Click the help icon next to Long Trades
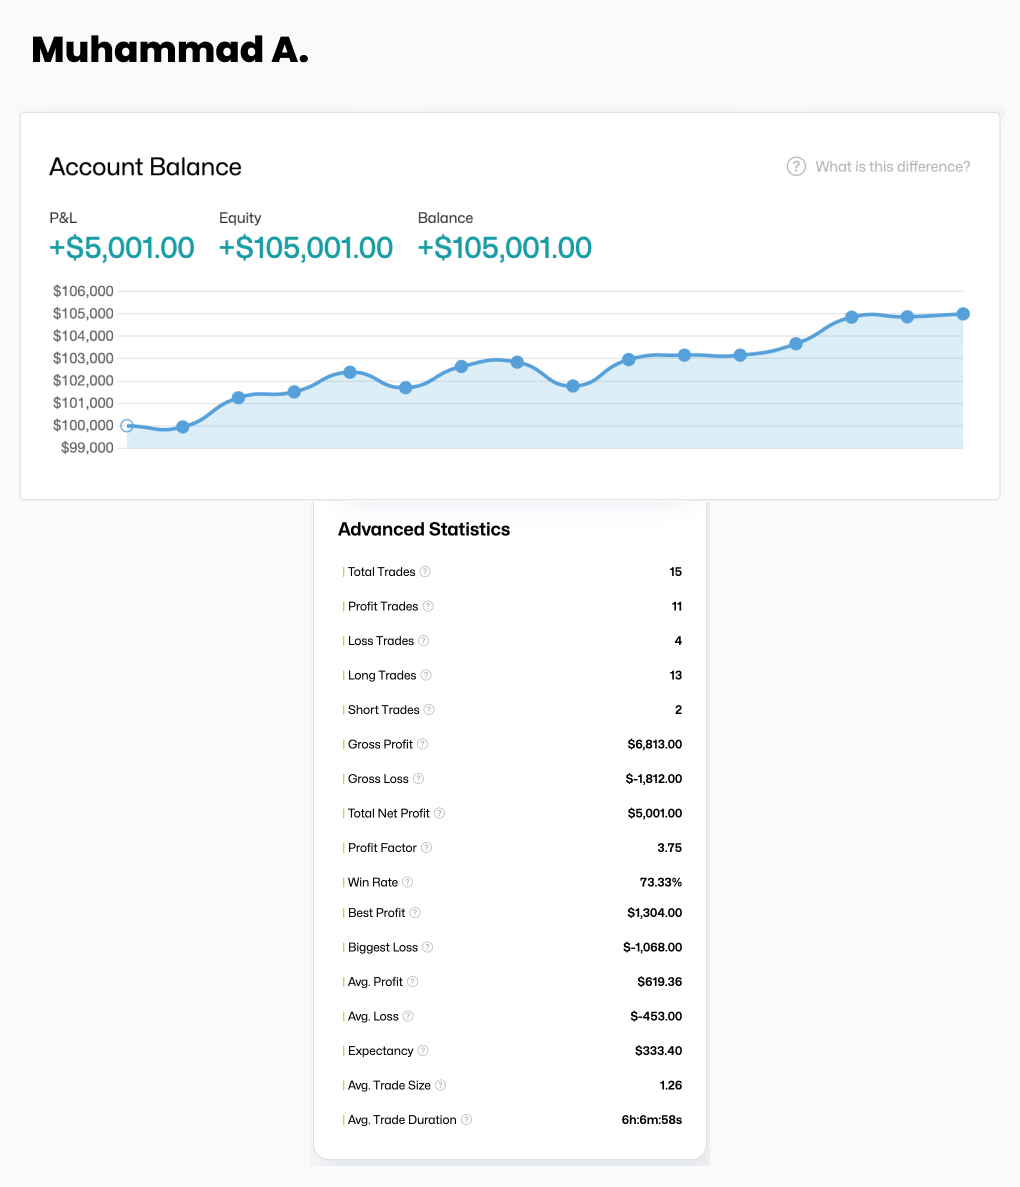1020x1187 pixels. click(426, 675)
